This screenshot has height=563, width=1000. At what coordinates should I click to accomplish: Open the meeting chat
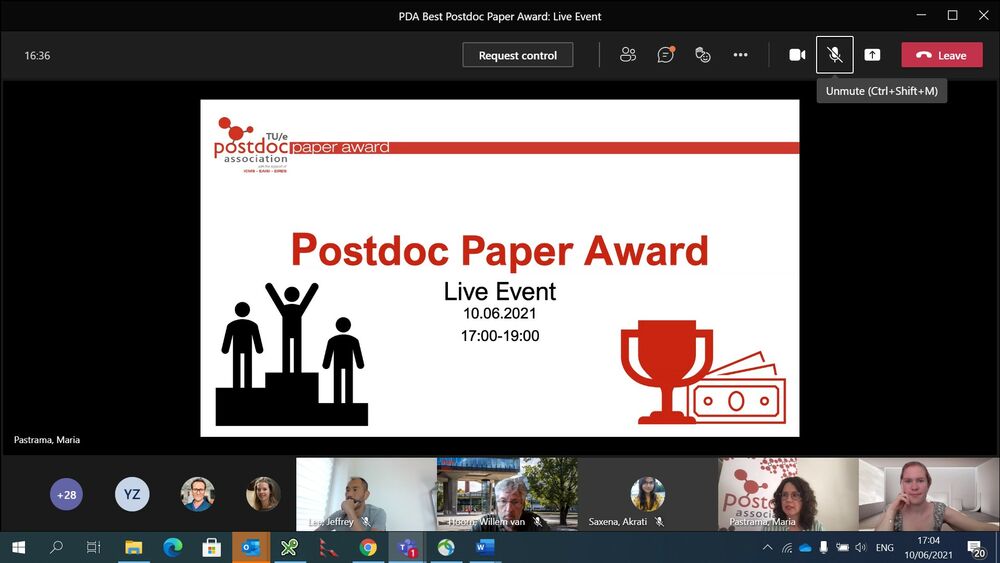665,55
